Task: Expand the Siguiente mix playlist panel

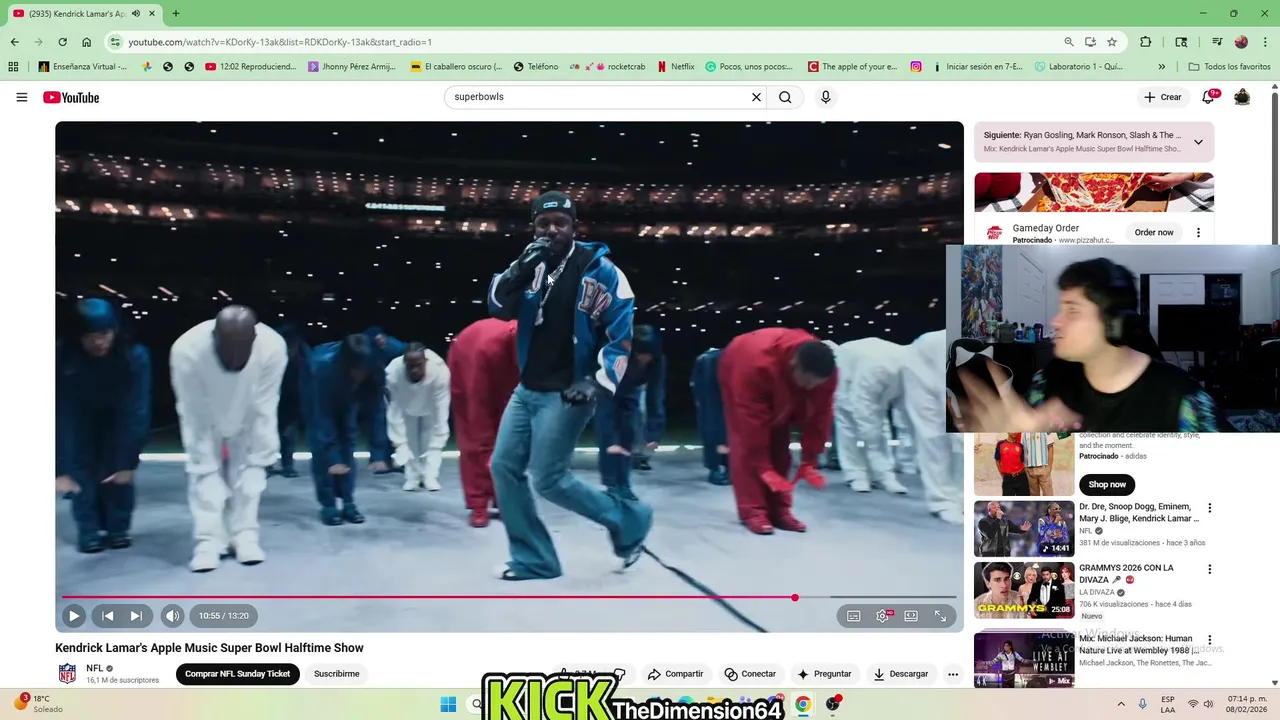Action: [x=1198, y=142]
